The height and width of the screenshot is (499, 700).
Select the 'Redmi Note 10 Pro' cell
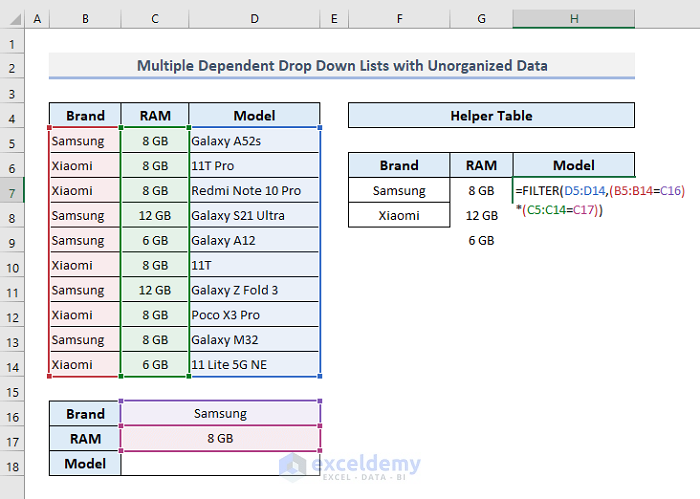click(x=254, y=191)
